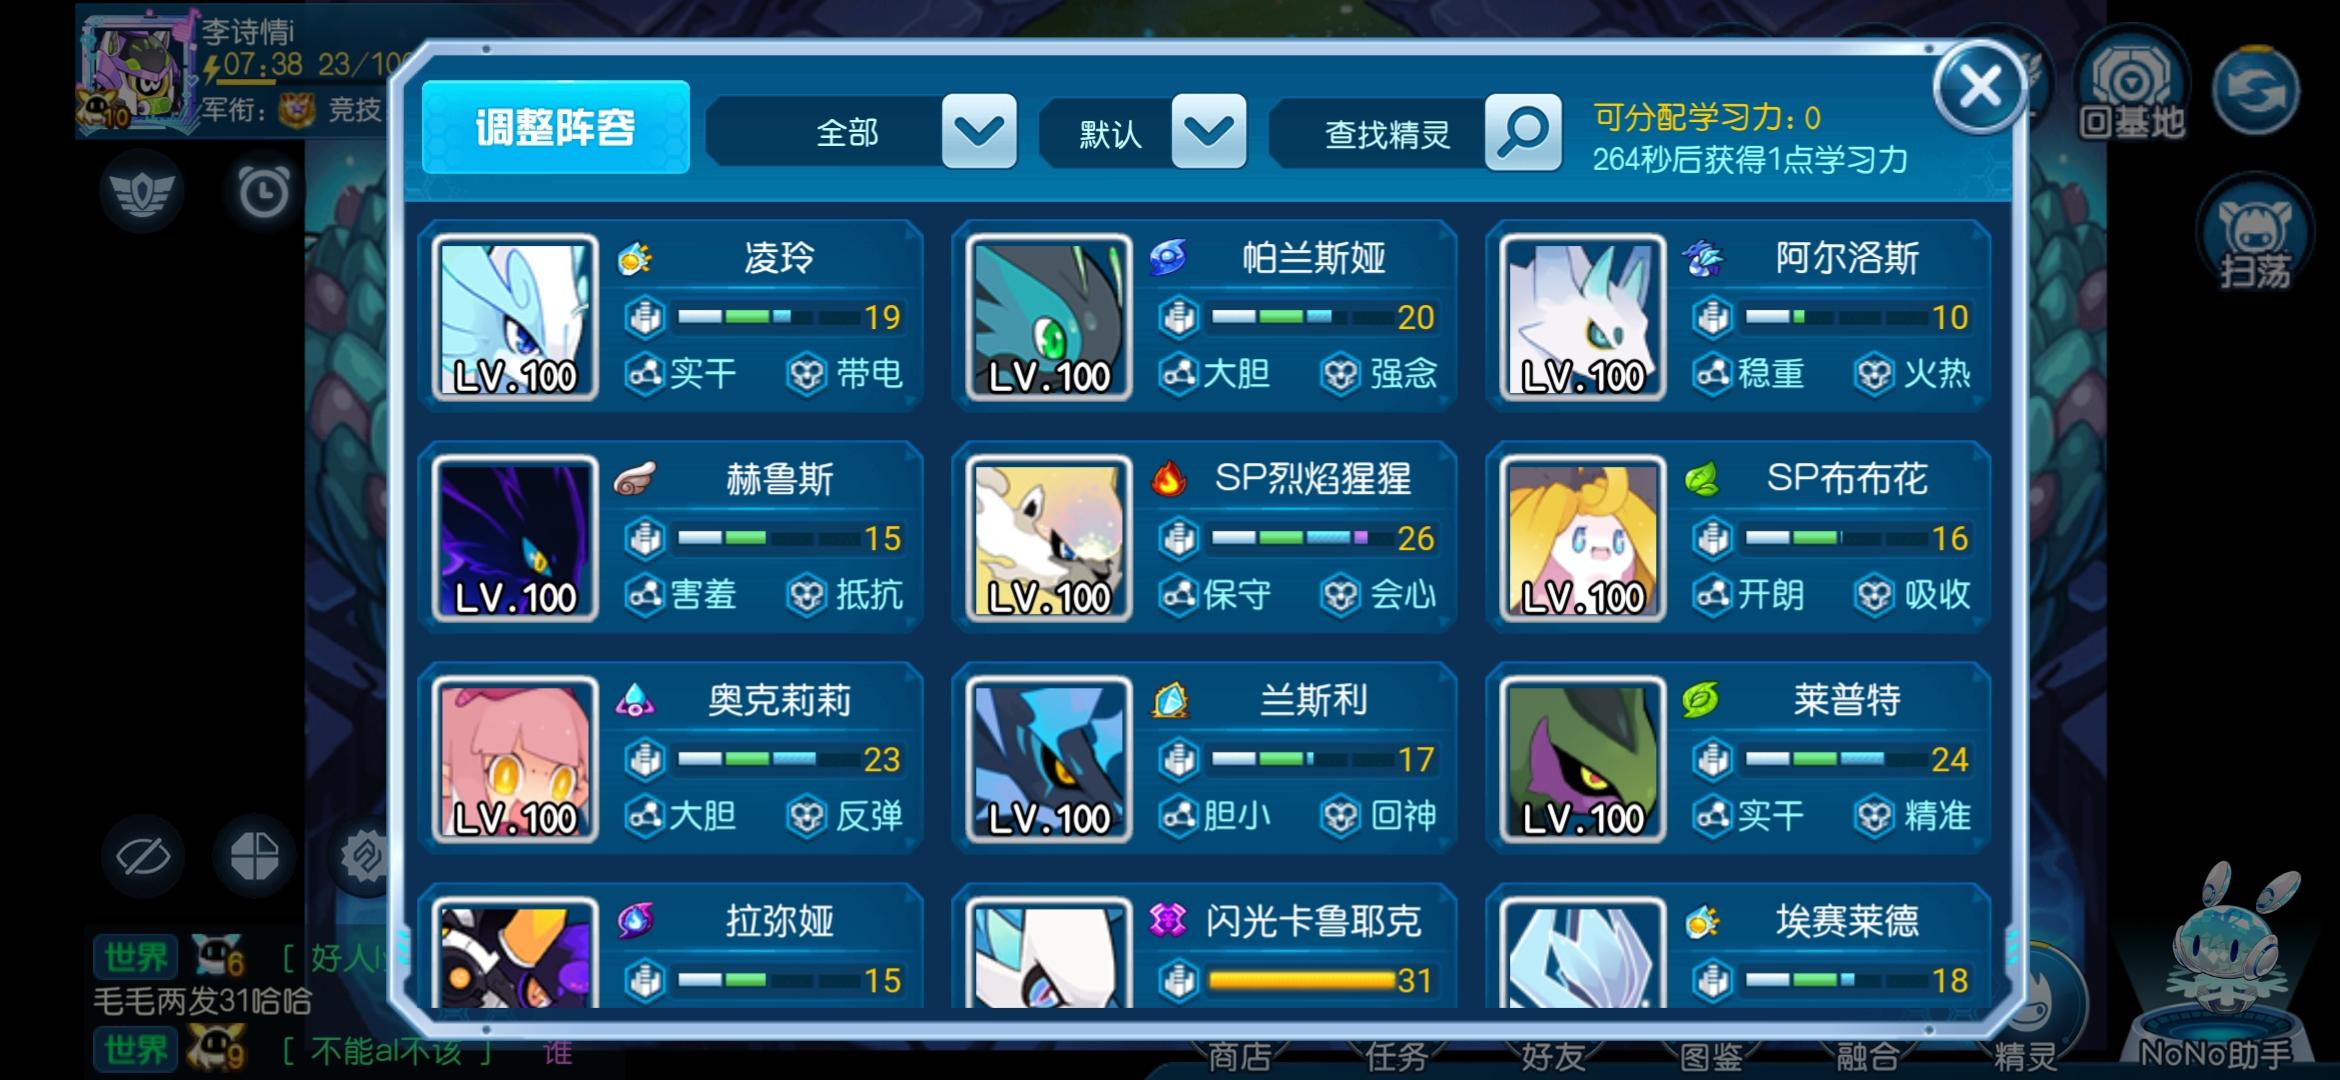Select the SP烈焰猩猩 sprite card
Screen dimensions: 2340x1080
(1204, 538)
